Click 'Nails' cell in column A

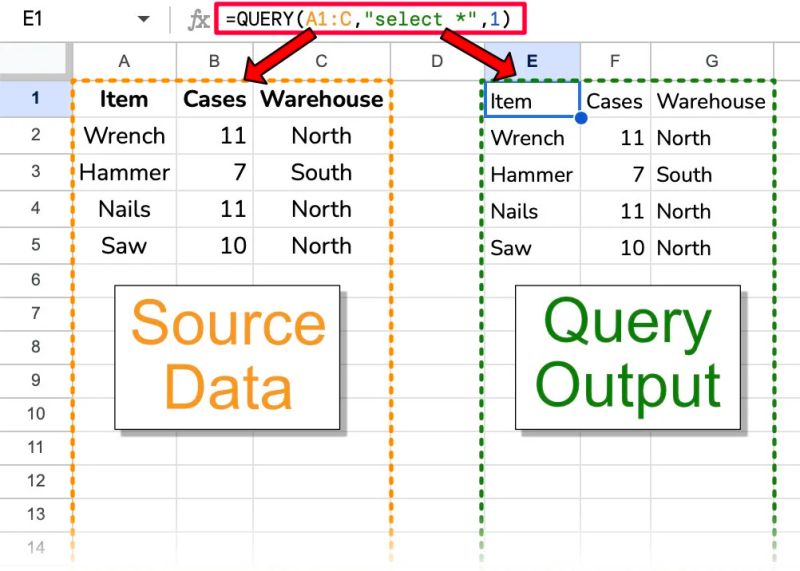pos(124,209)
